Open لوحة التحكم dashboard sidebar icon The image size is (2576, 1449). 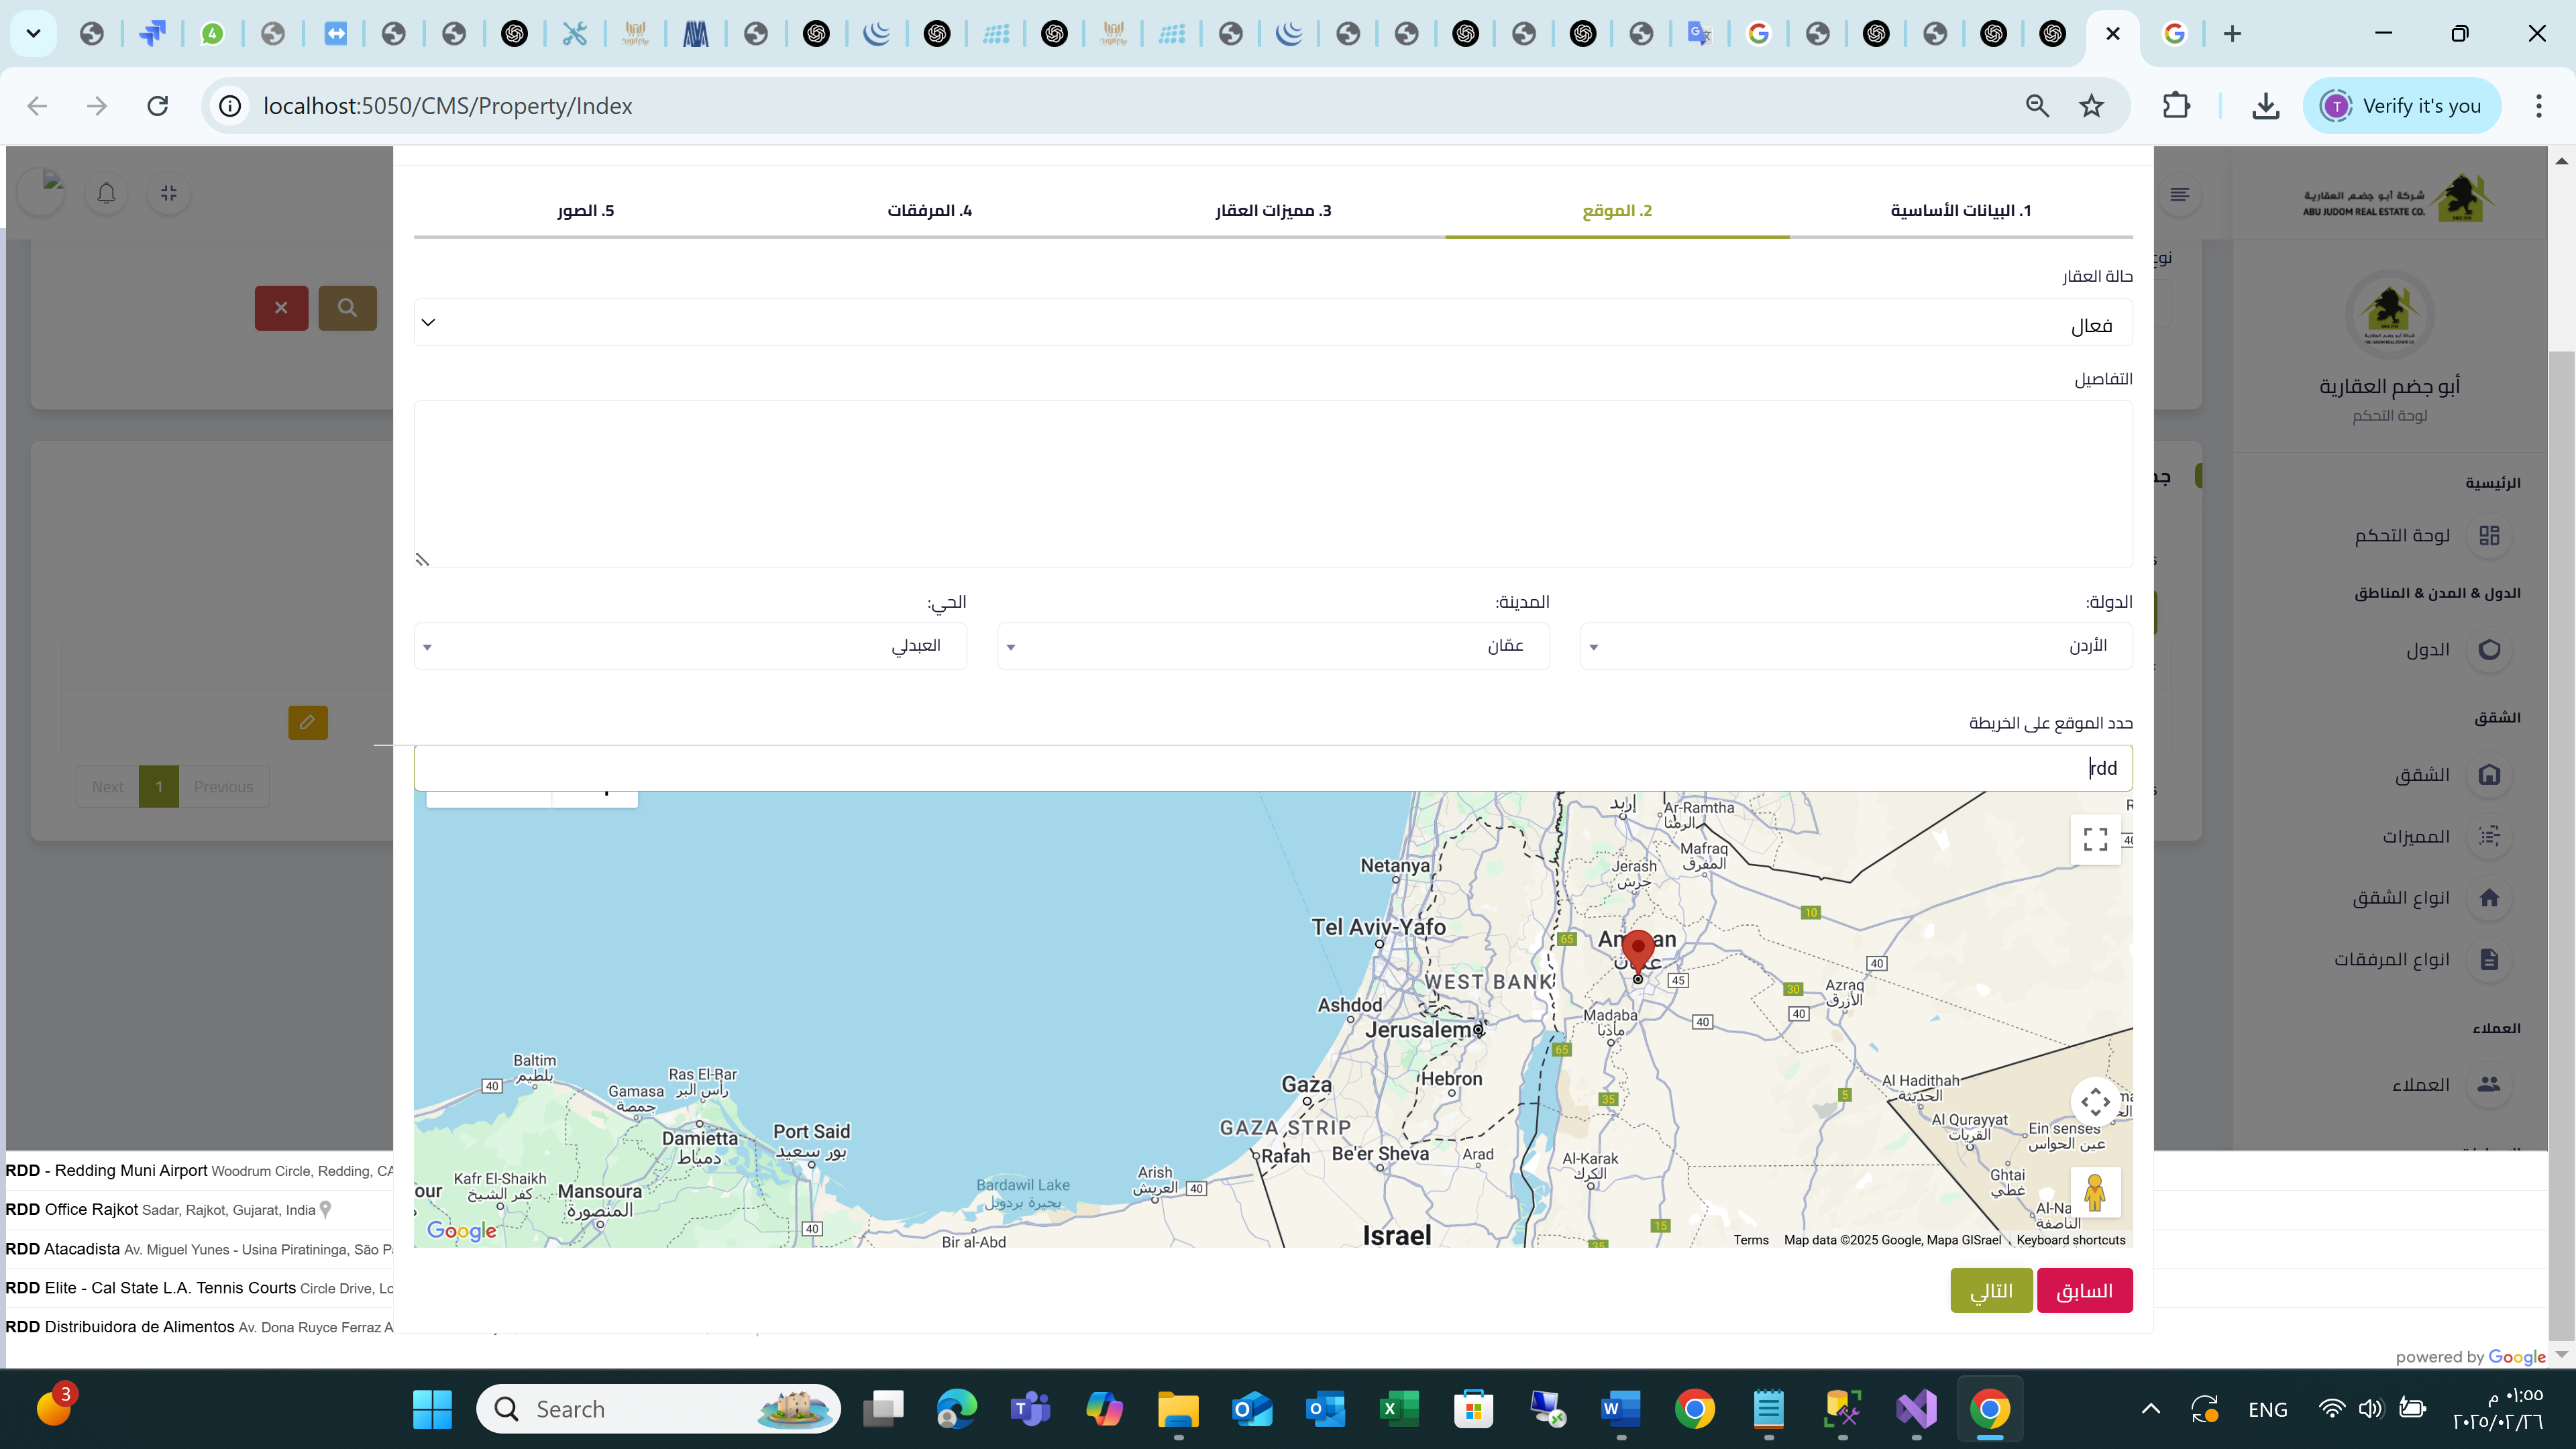tap(2489, 536)
